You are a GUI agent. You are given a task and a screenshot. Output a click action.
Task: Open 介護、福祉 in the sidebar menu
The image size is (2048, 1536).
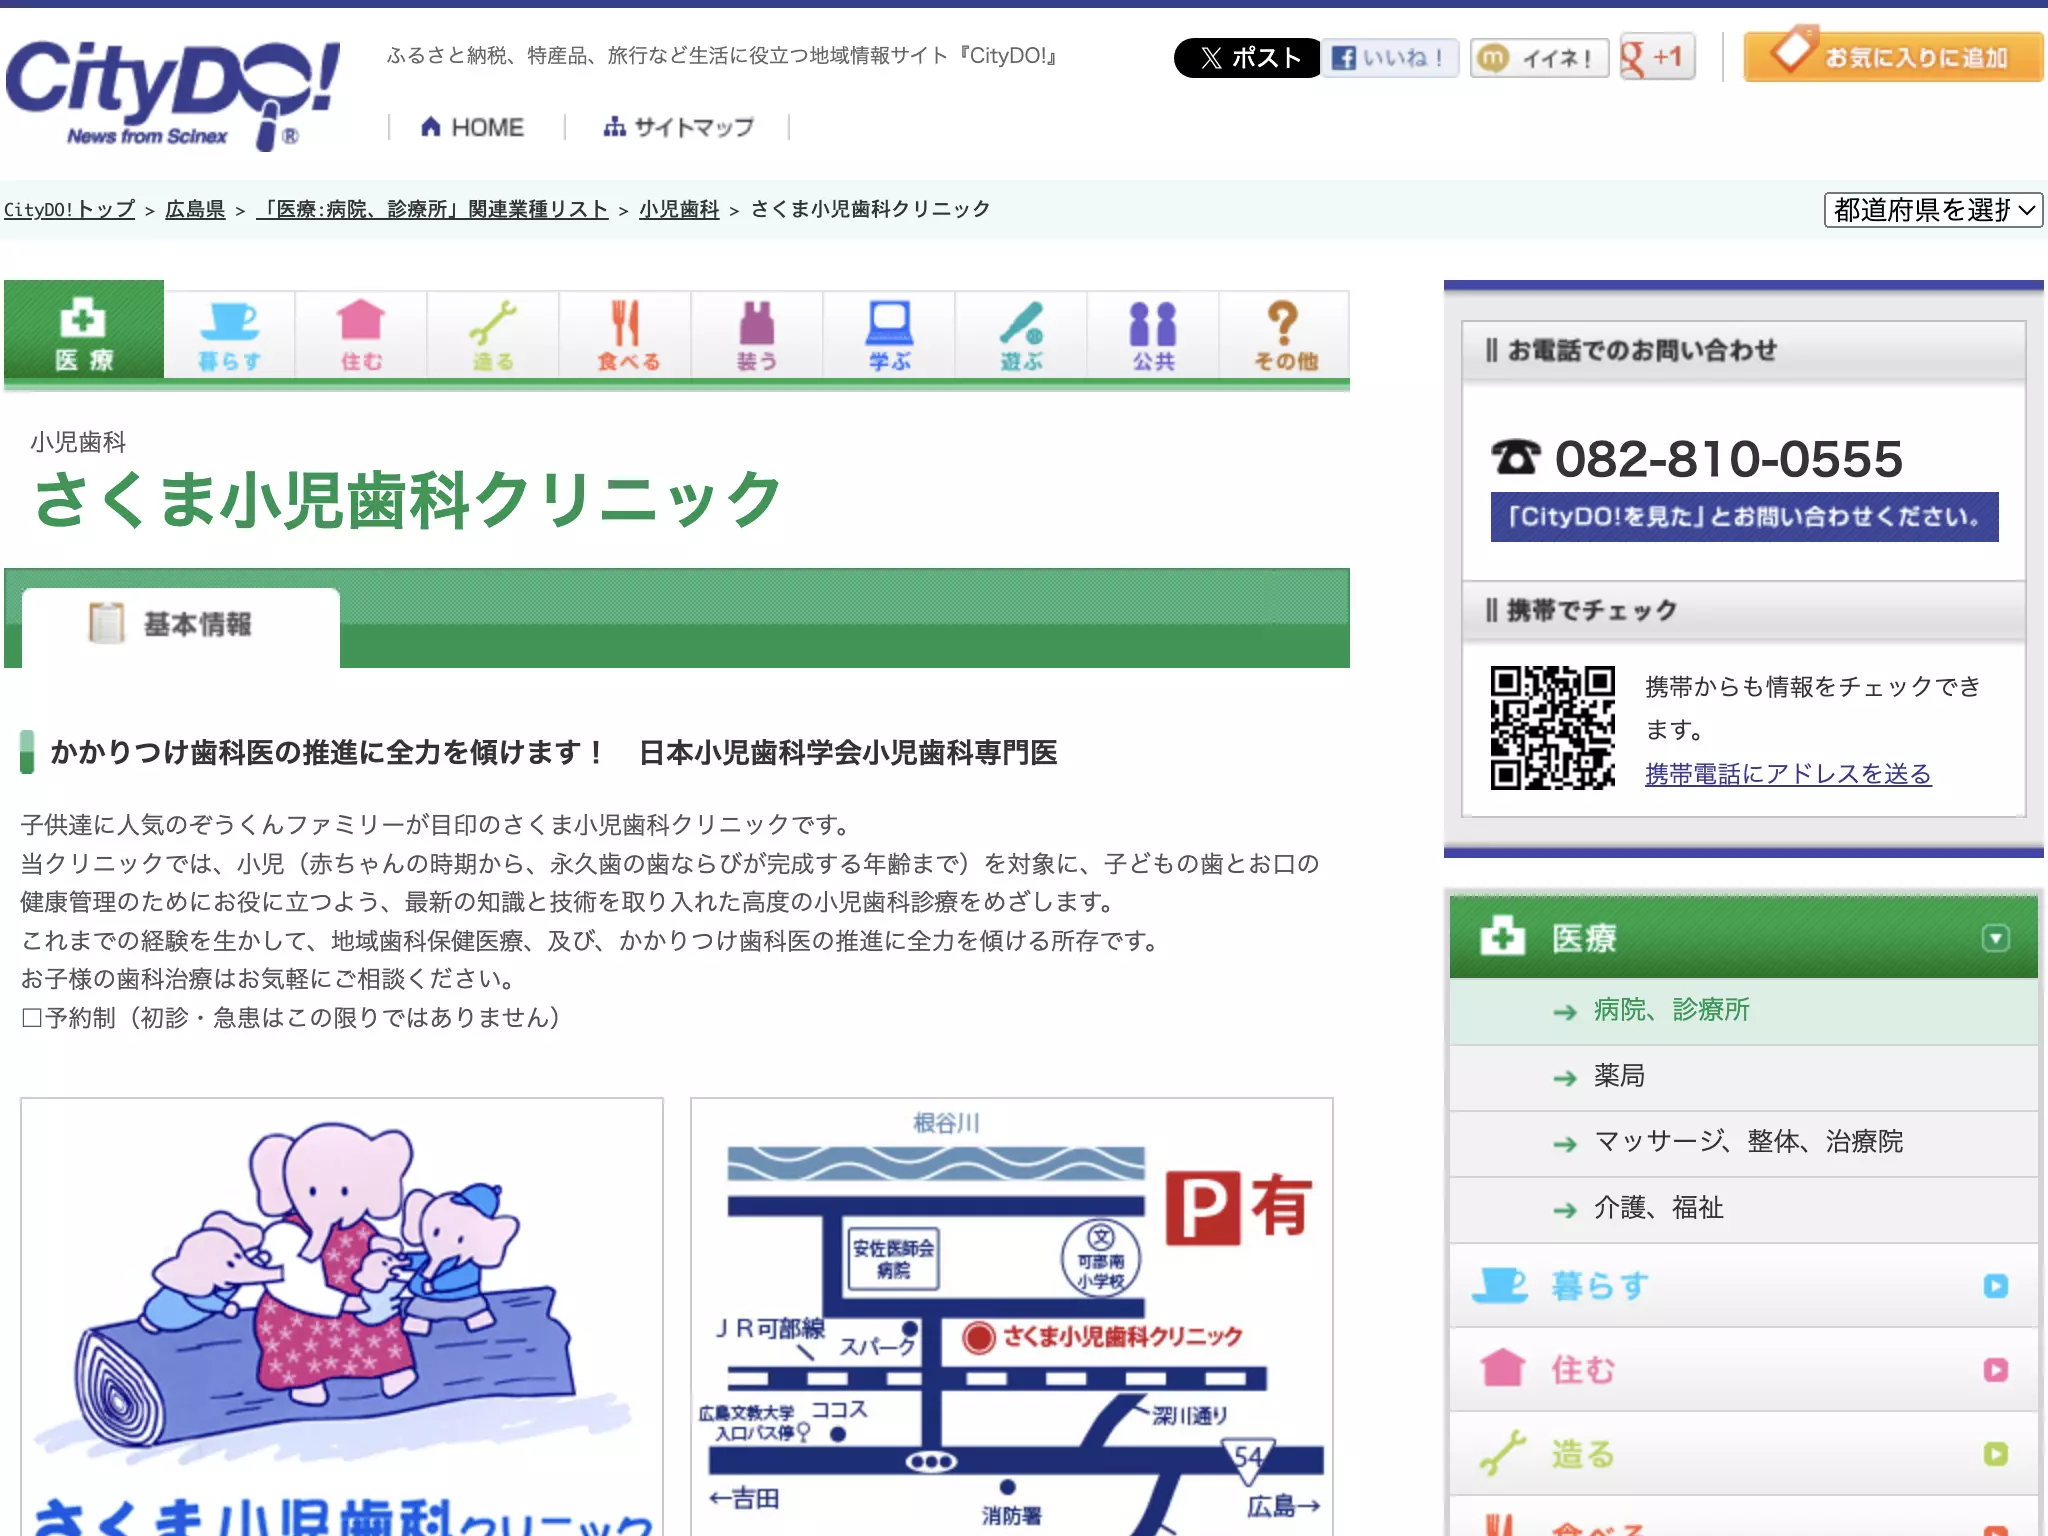[x=1743, y=1209]
